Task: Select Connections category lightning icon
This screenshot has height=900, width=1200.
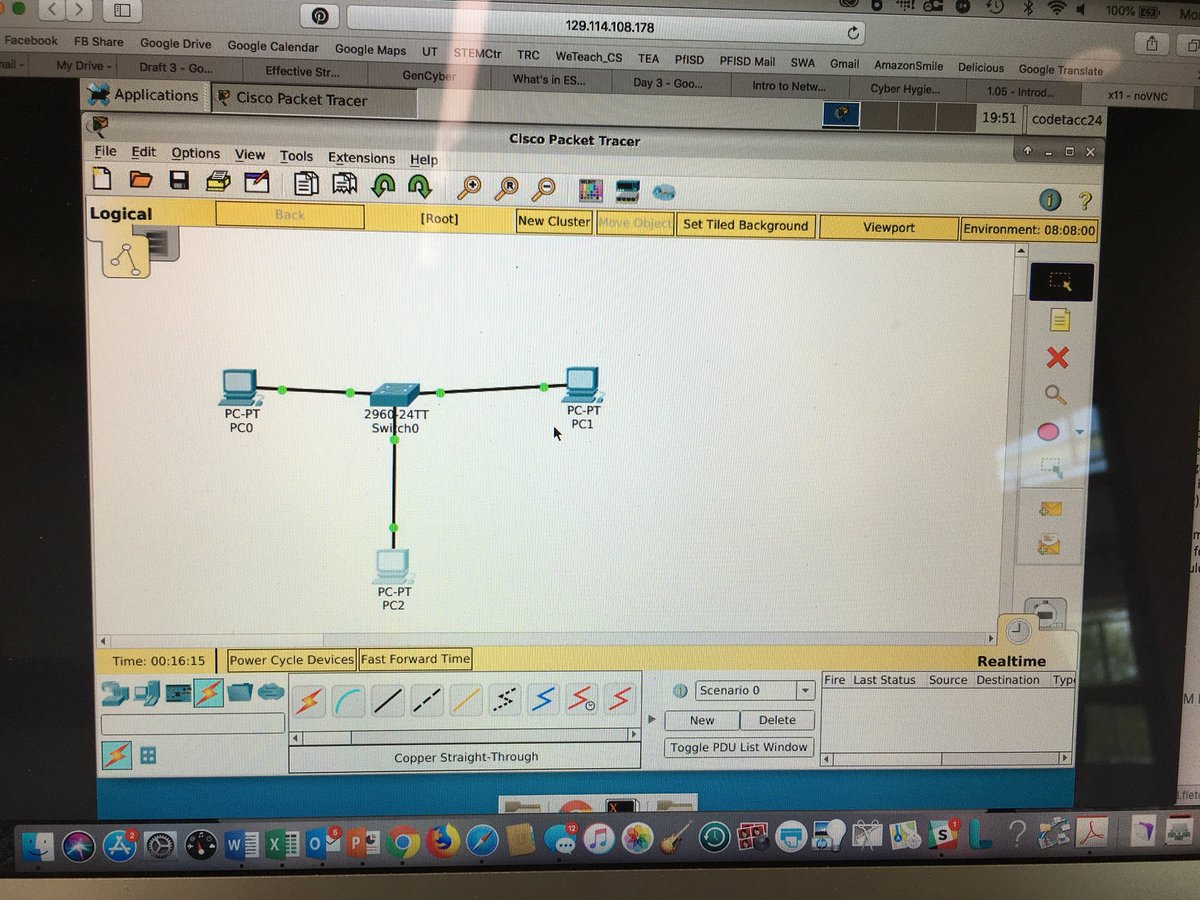Action: coord(208,693)
